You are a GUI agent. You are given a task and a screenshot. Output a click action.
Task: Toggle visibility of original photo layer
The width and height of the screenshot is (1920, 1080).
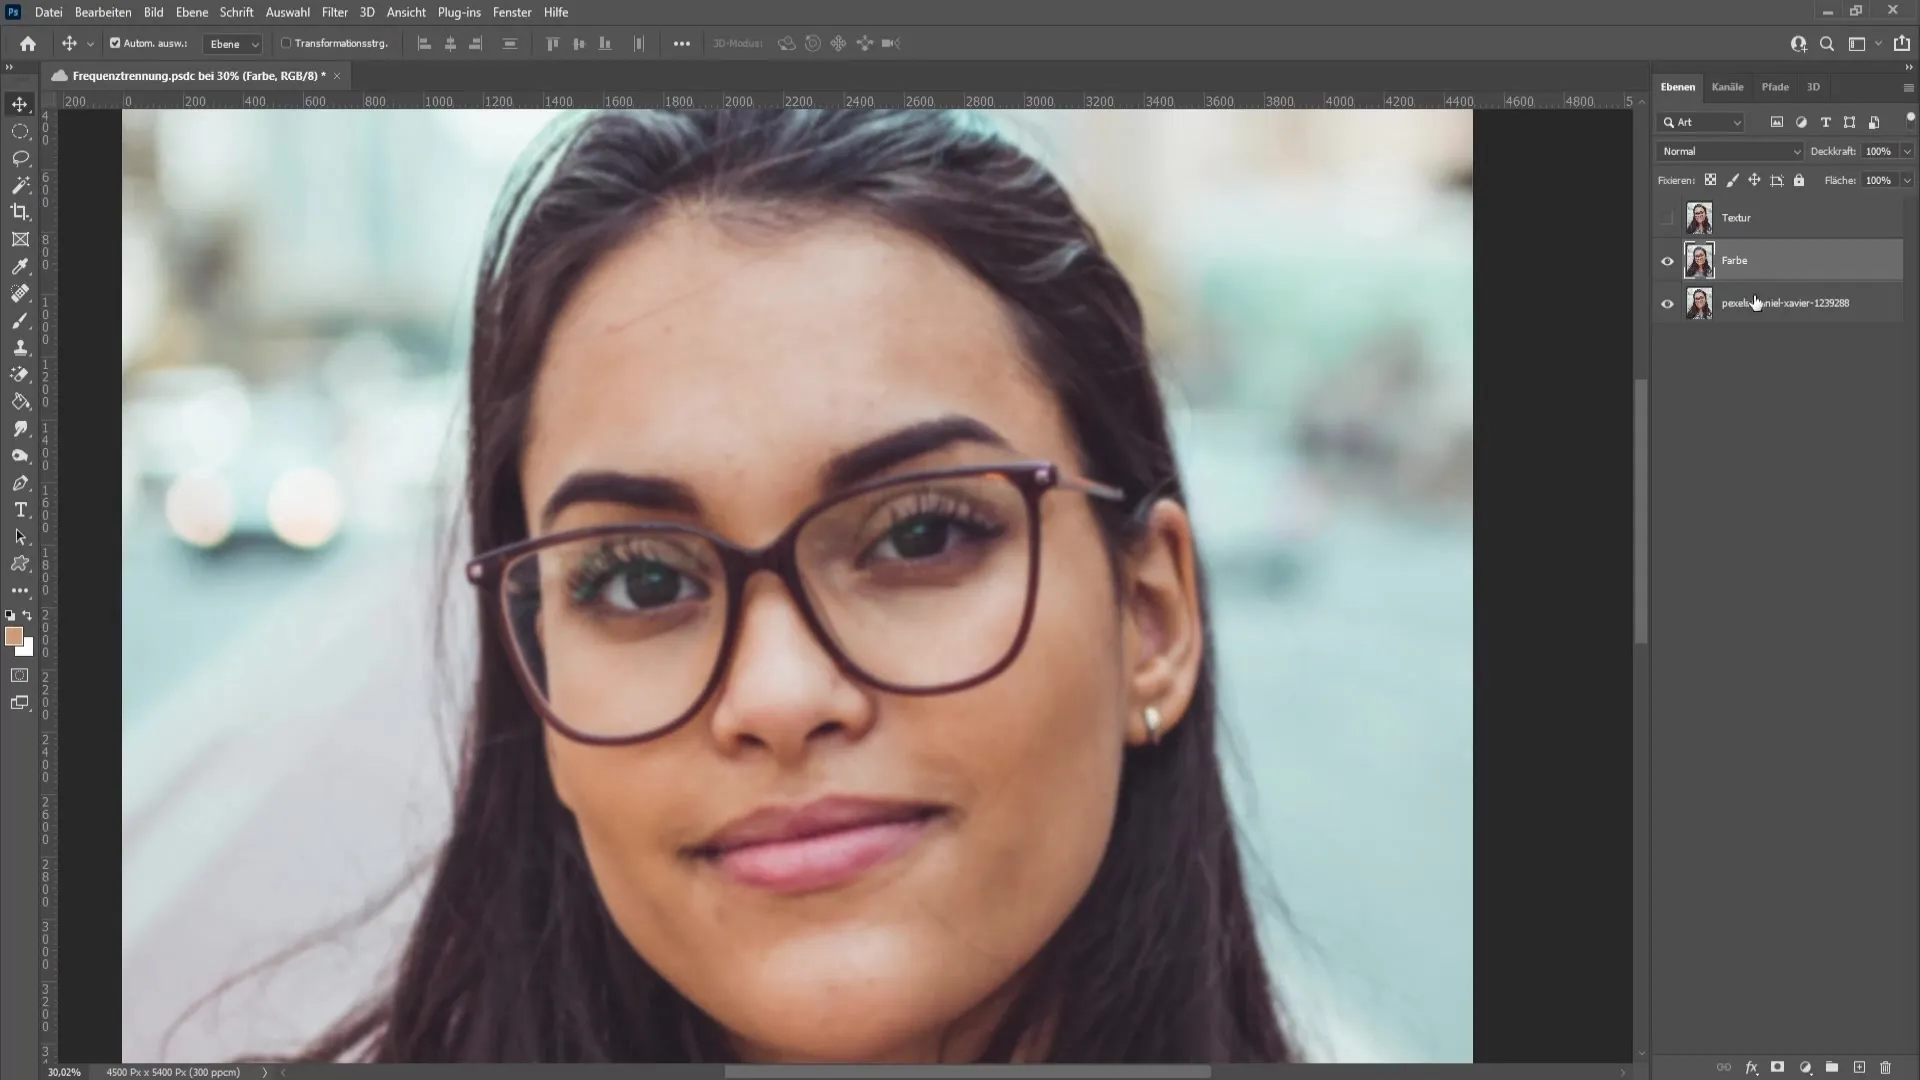[x=1667, y=302]
